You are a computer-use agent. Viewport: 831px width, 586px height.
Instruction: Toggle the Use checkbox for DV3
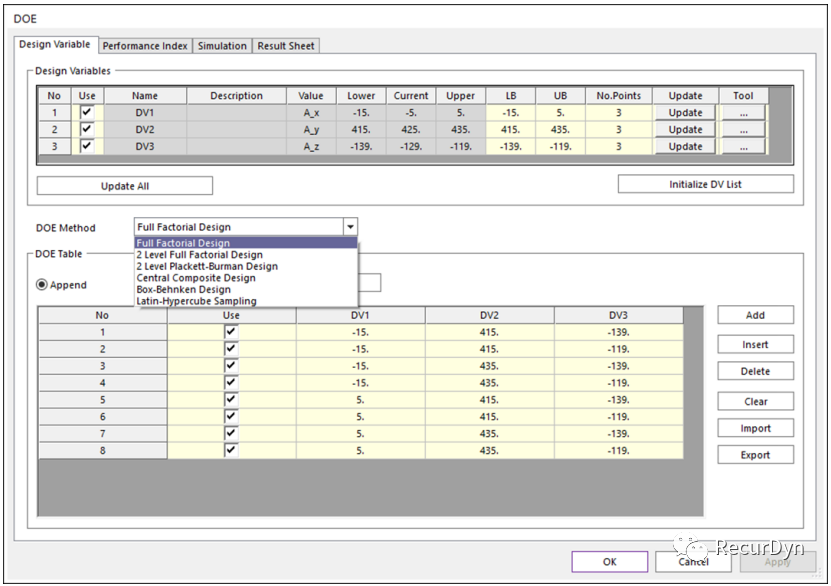point(86,146)
